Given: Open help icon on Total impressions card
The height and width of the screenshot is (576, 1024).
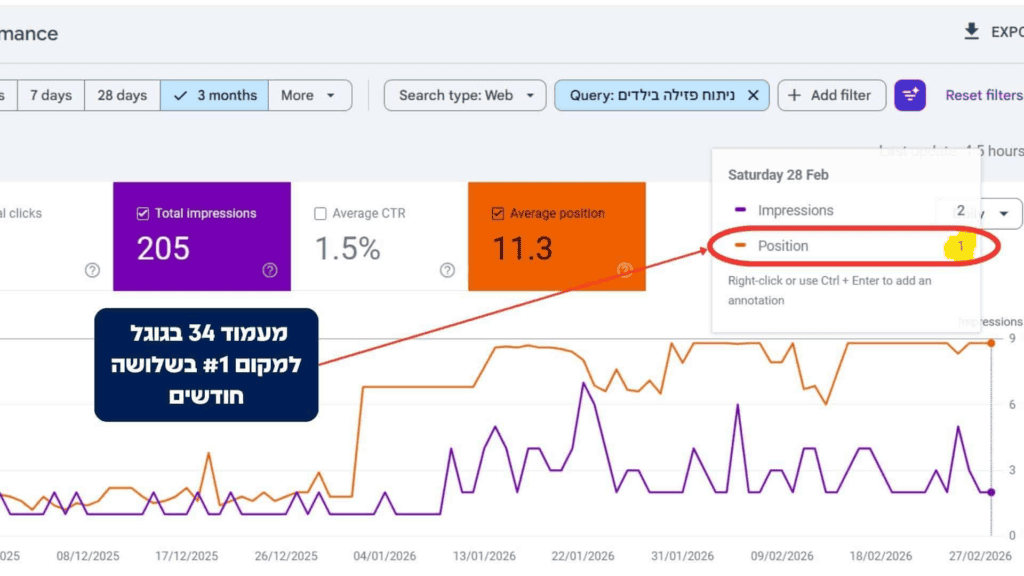Looking at the screenshot, I should 270,270.
